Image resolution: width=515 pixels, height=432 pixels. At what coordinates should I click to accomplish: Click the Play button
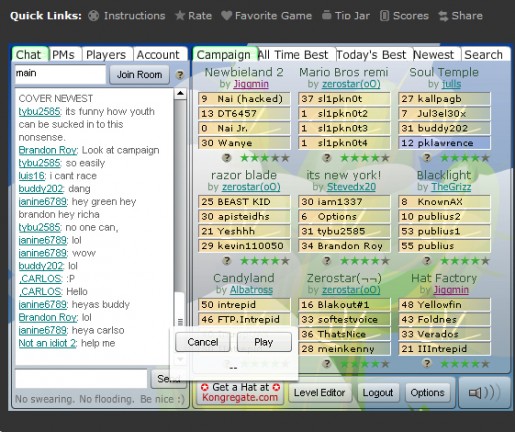coord(264,342)
